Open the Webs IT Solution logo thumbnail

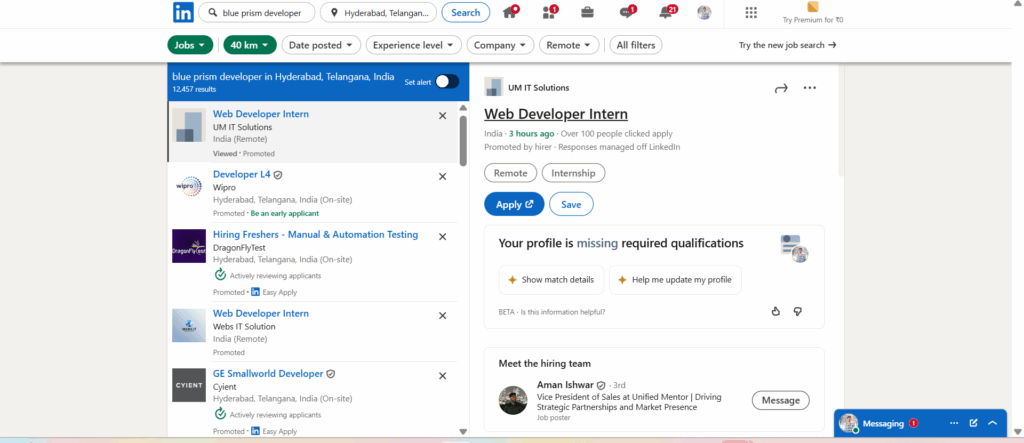point(189,325)
